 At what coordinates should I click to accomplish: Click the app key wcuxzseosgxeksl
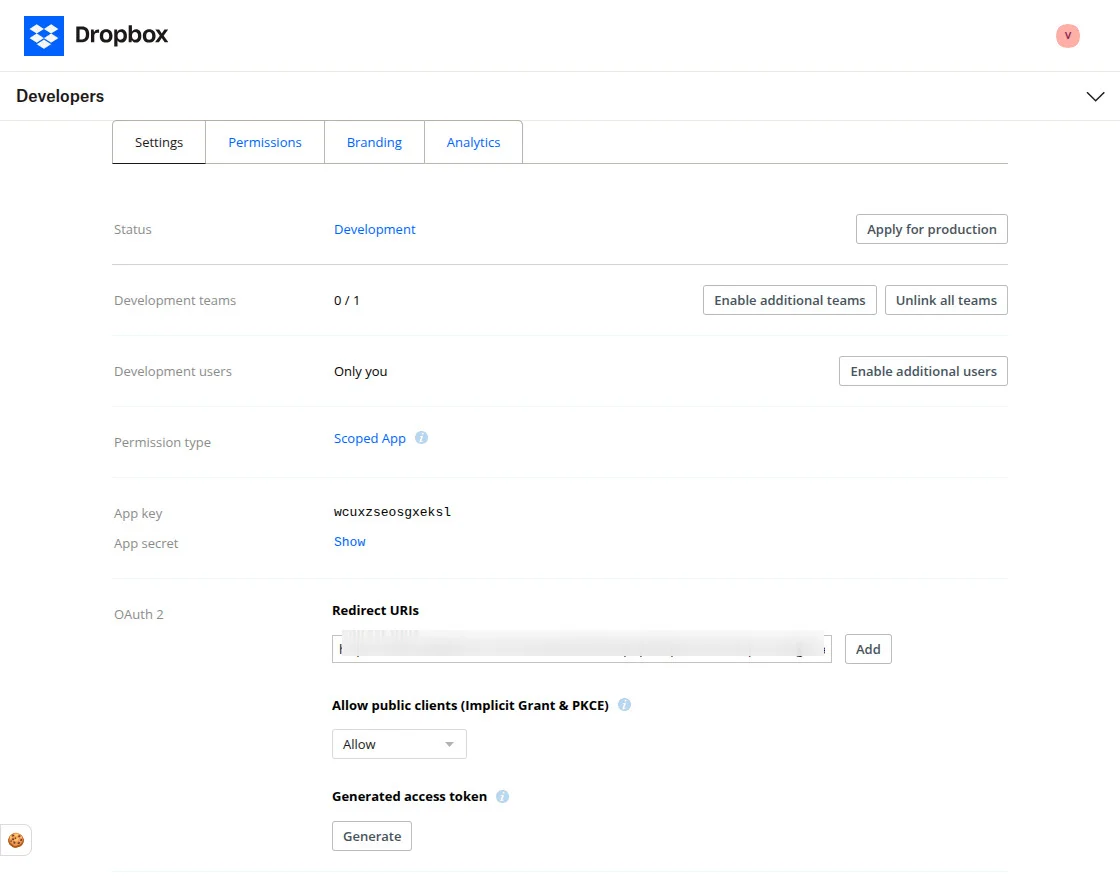(x=392, y=511)
